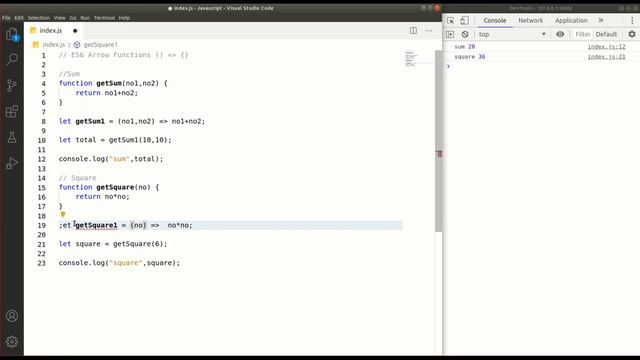This screenshot has width=640, height=360.
Task: Open the Terminal menu
Action: [104, 18]
